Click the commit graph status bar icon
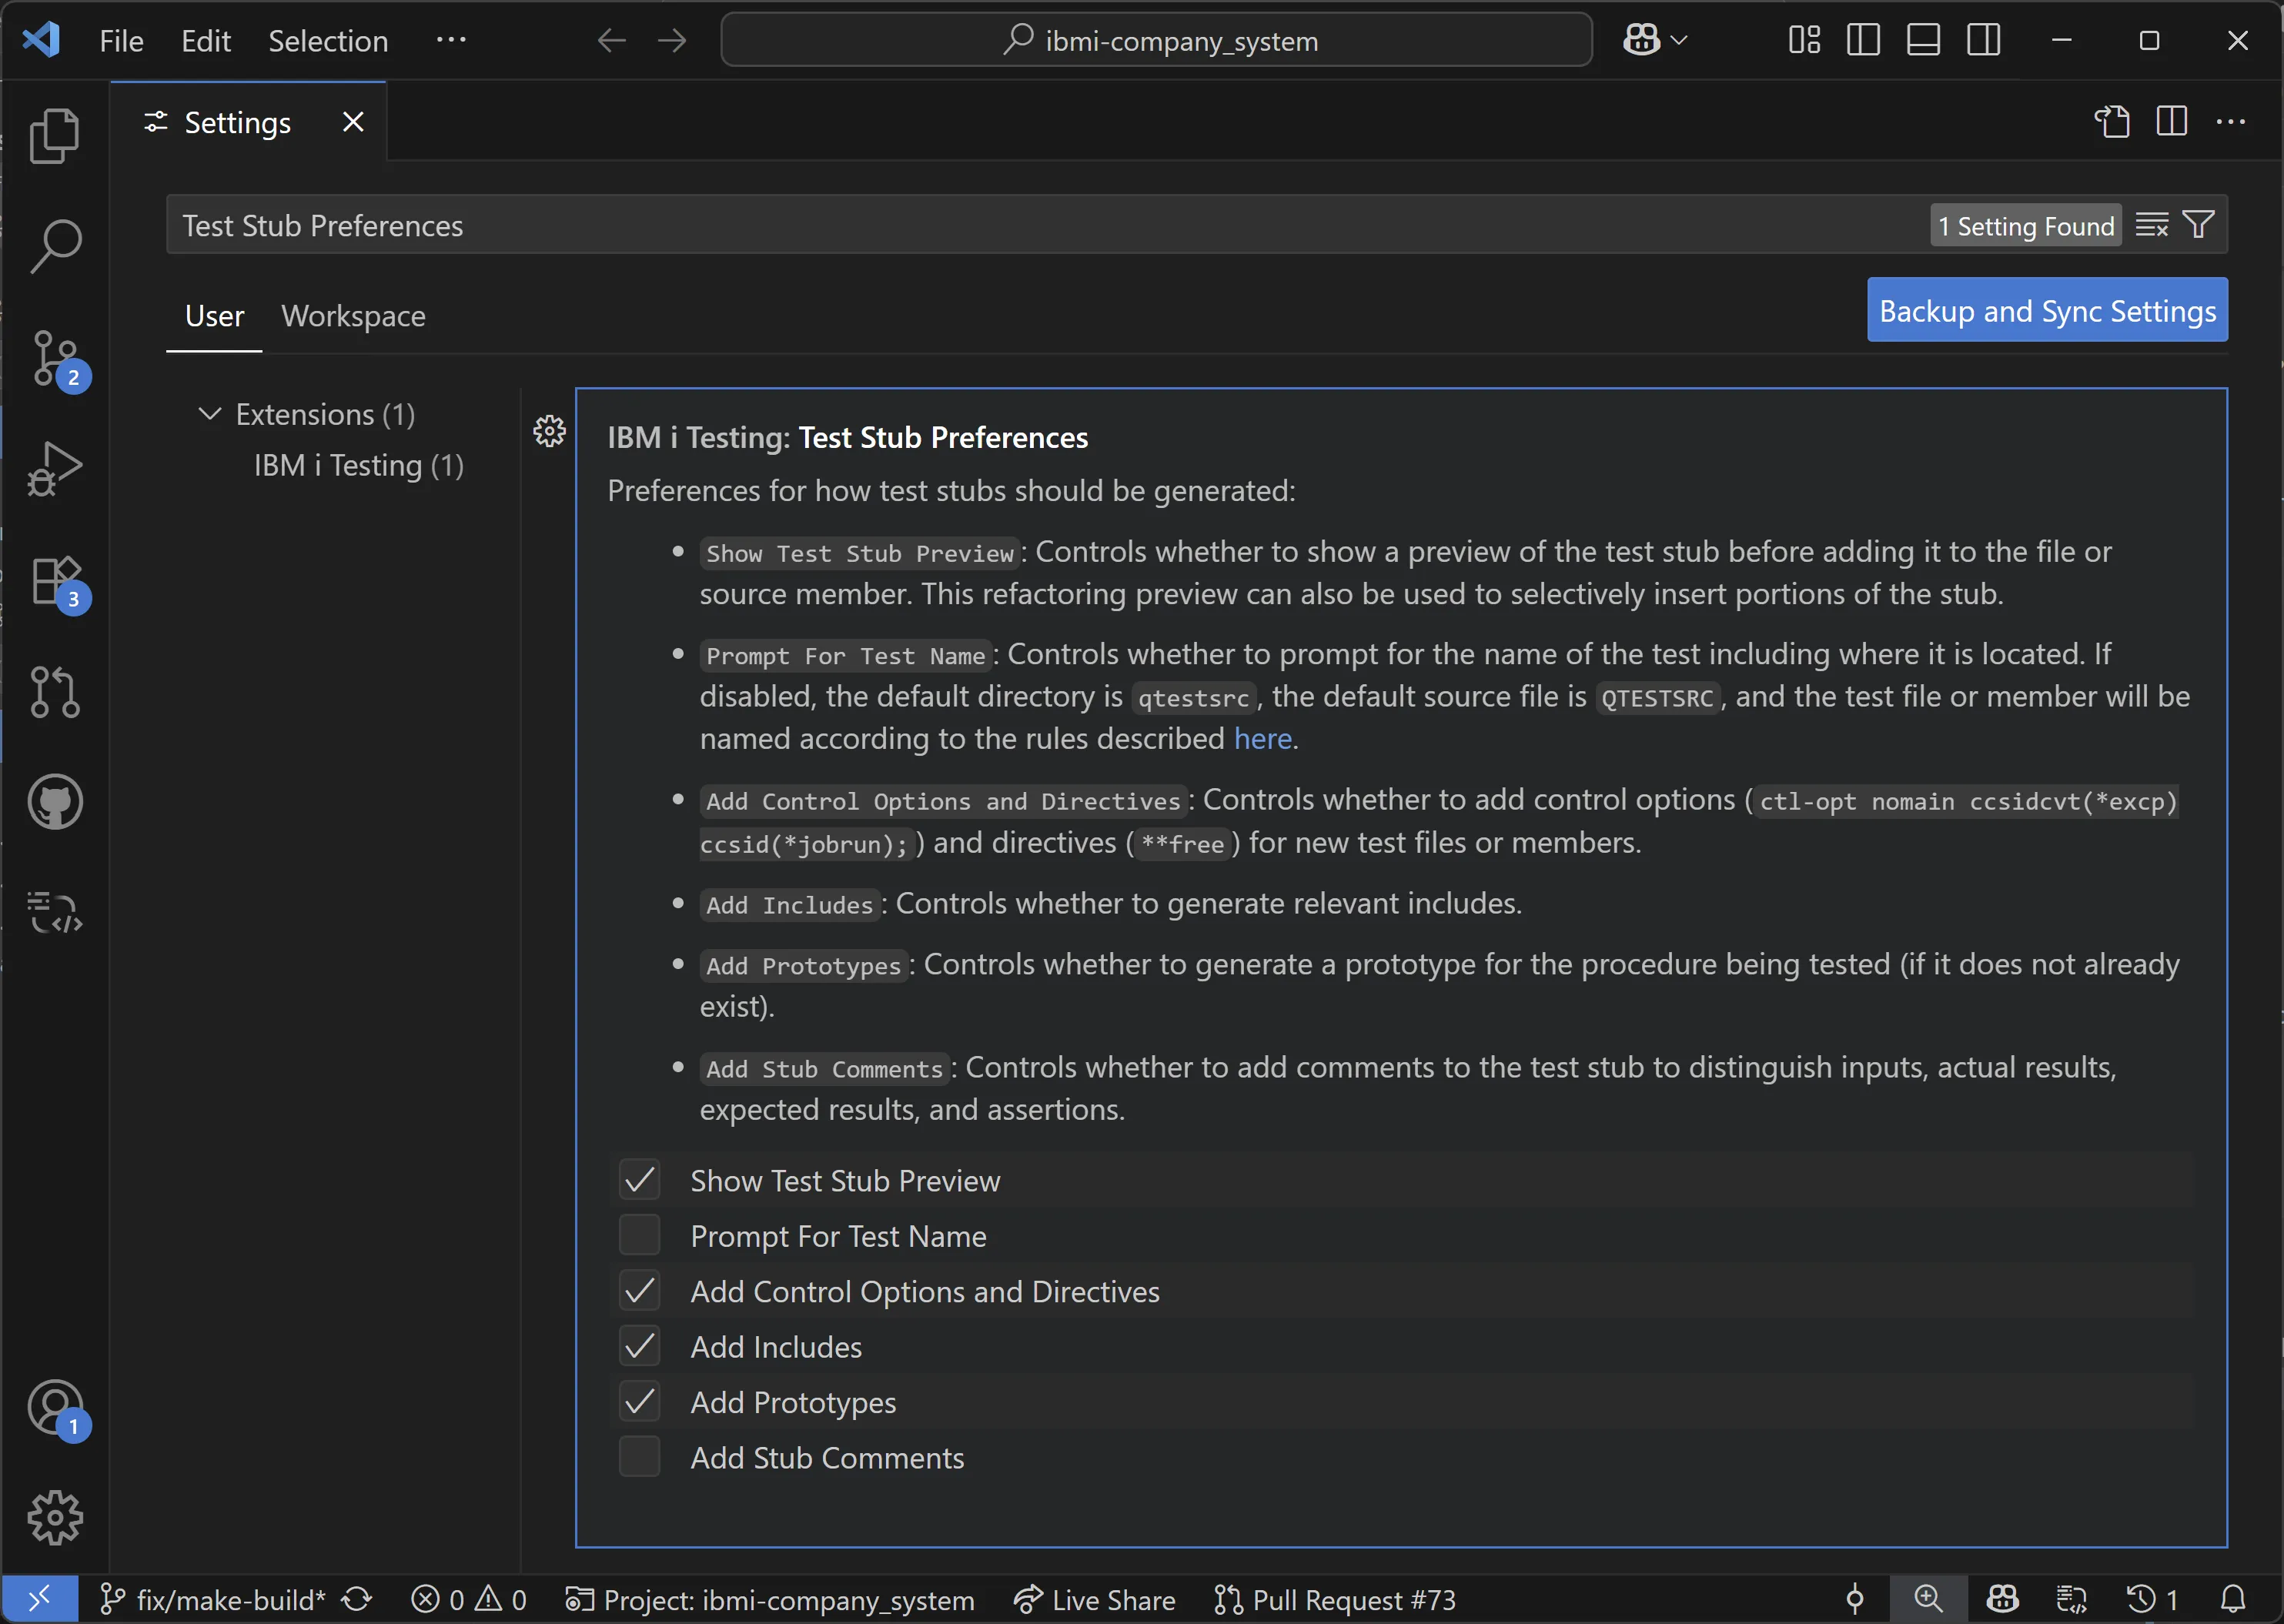Screen dimensions: 2284x1624 coord(1855,1599)
